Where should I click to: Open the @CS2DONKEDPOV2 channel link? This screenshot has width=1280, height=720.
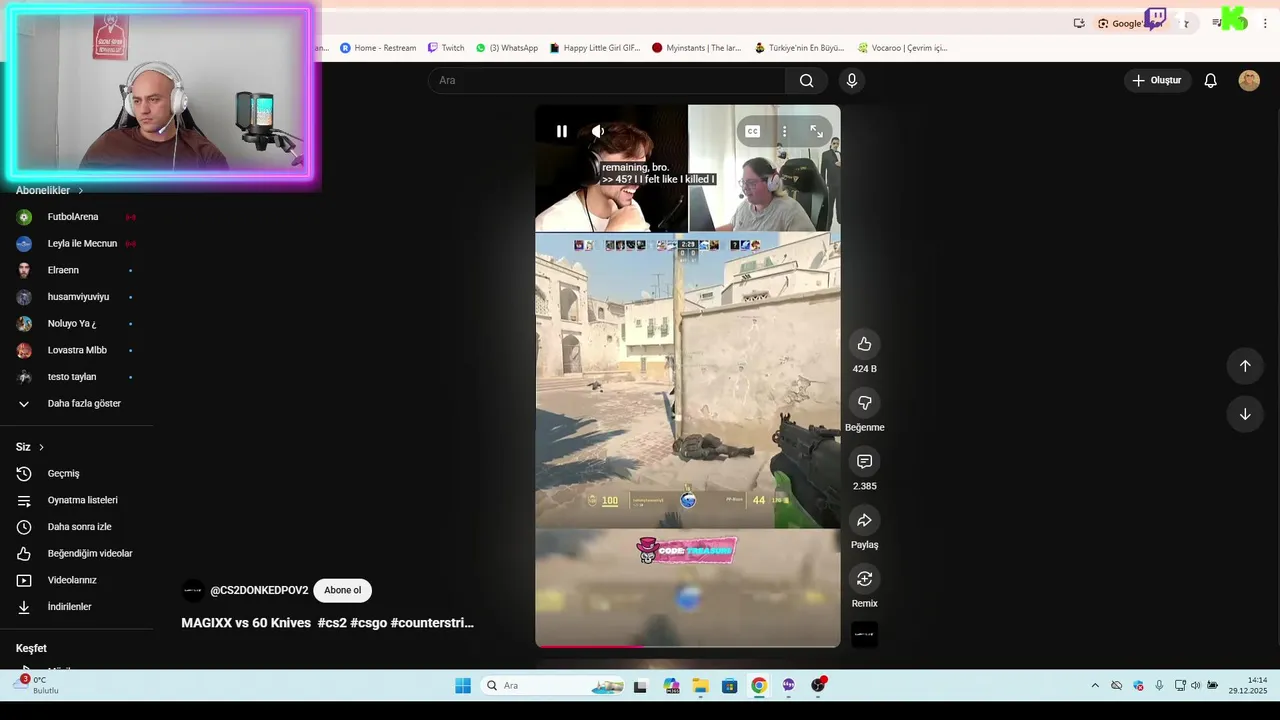click(259, 590)
